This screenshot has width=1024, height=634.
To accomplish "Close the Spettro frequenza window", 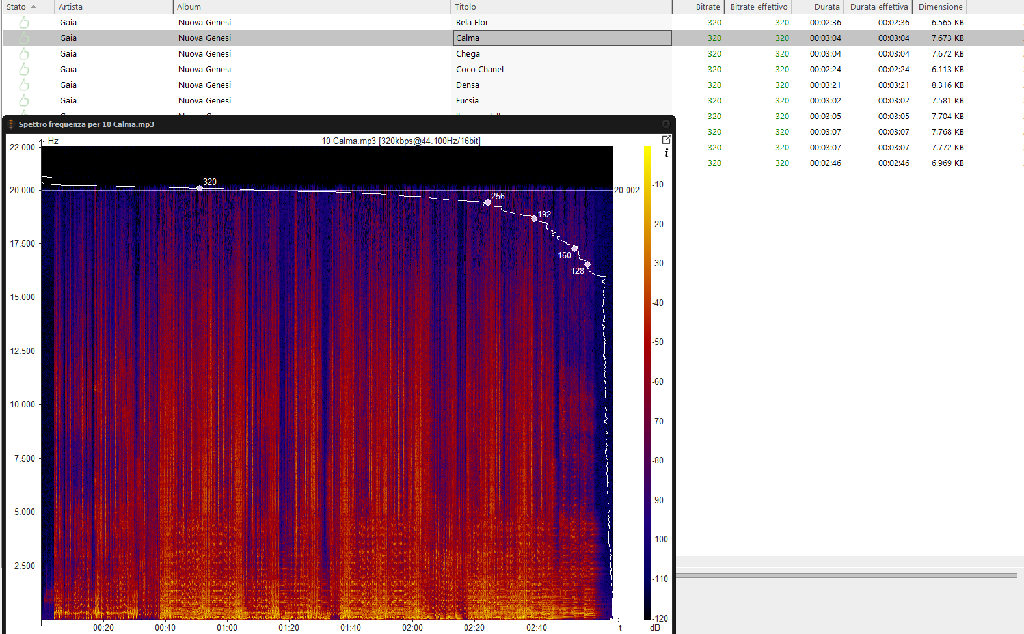I will [x=665, y=124].
